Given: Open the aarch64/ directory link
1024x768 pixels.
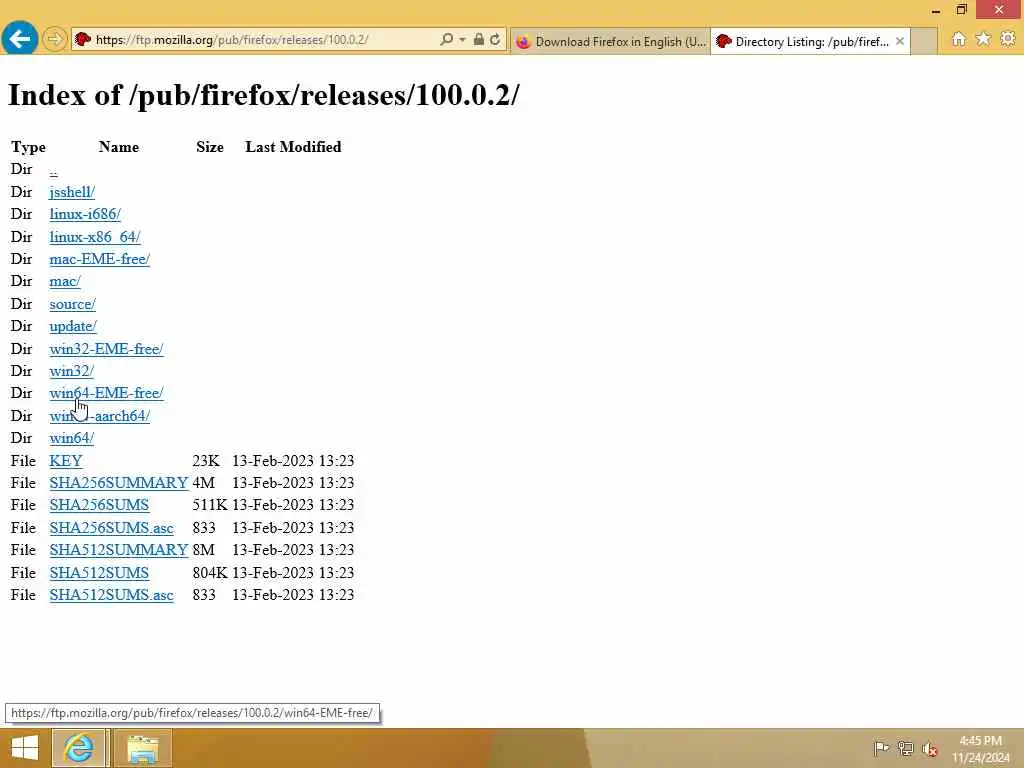Looking at the screenshot, I should click(x=100, y=416).
